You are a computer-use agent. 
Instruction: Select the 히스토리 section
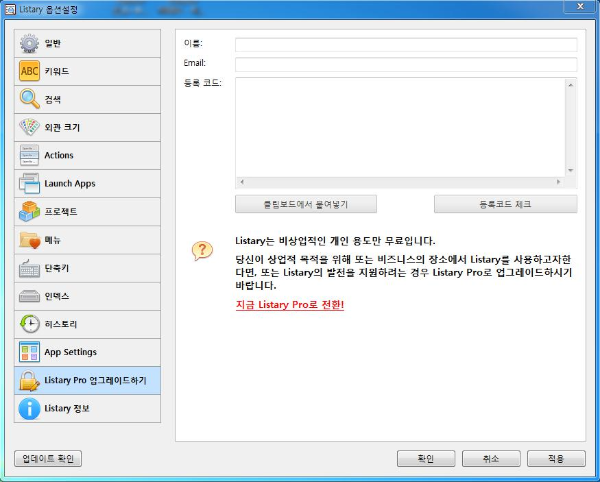pos(87,324)
